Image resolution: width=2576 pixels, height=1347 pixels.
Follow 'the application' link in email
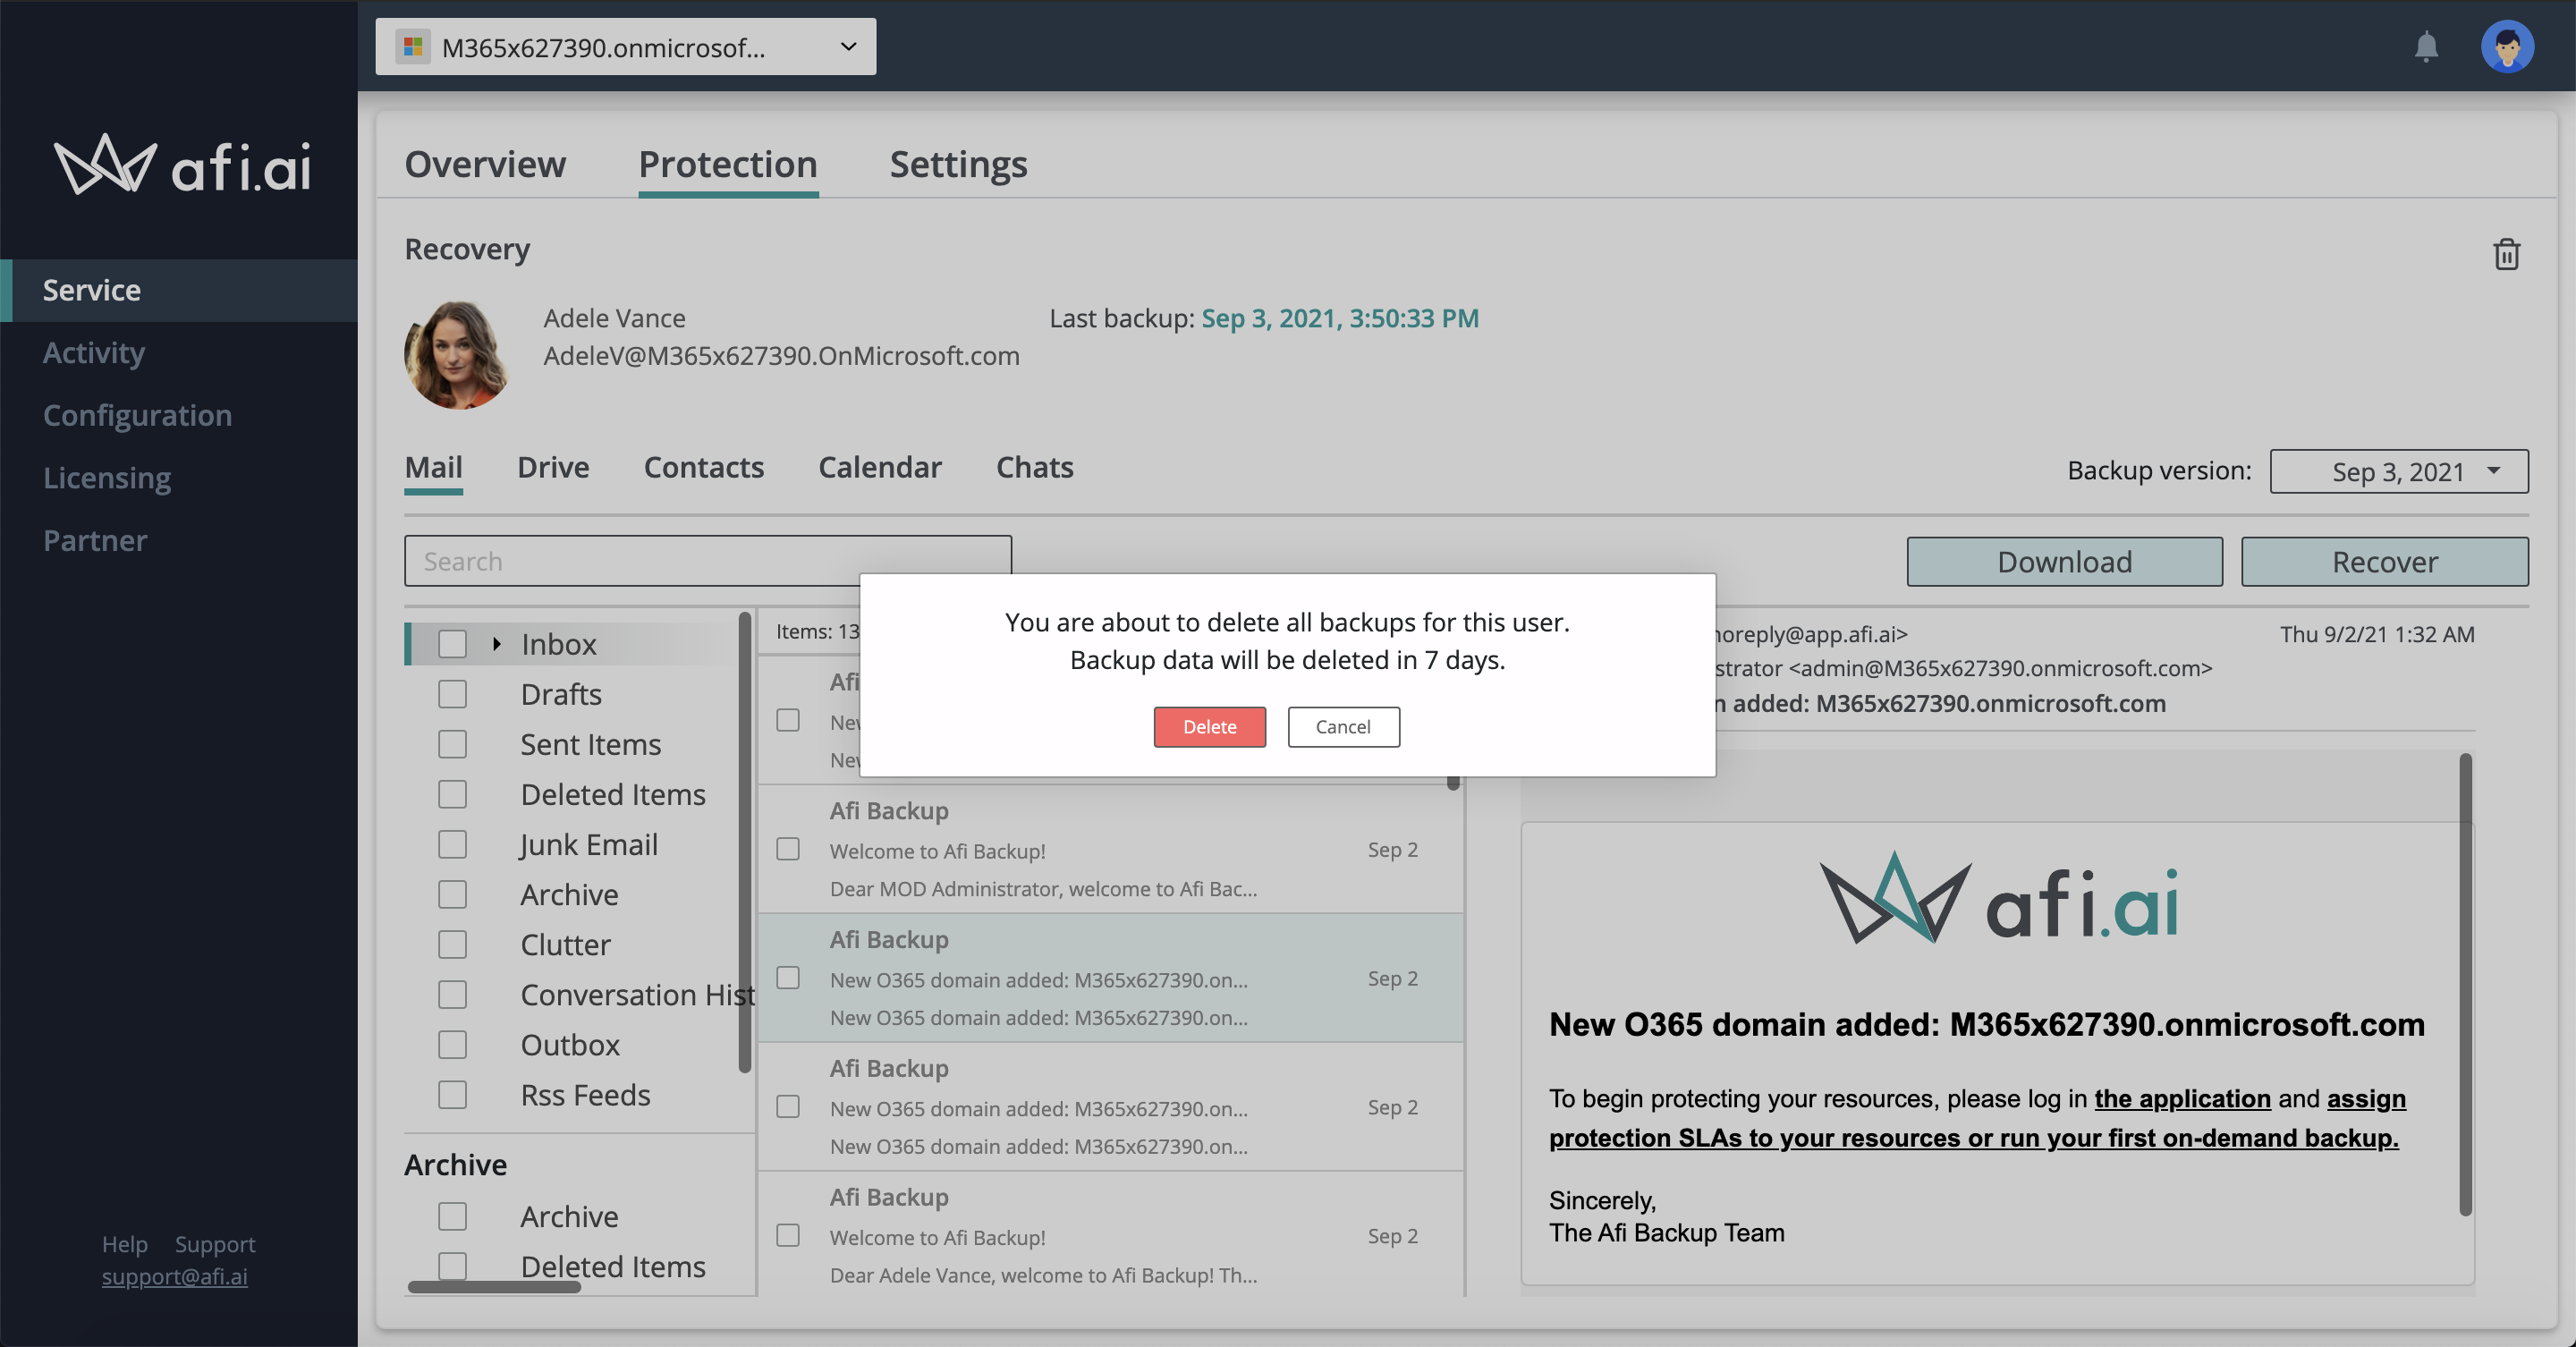[x=2182, y=1098]
